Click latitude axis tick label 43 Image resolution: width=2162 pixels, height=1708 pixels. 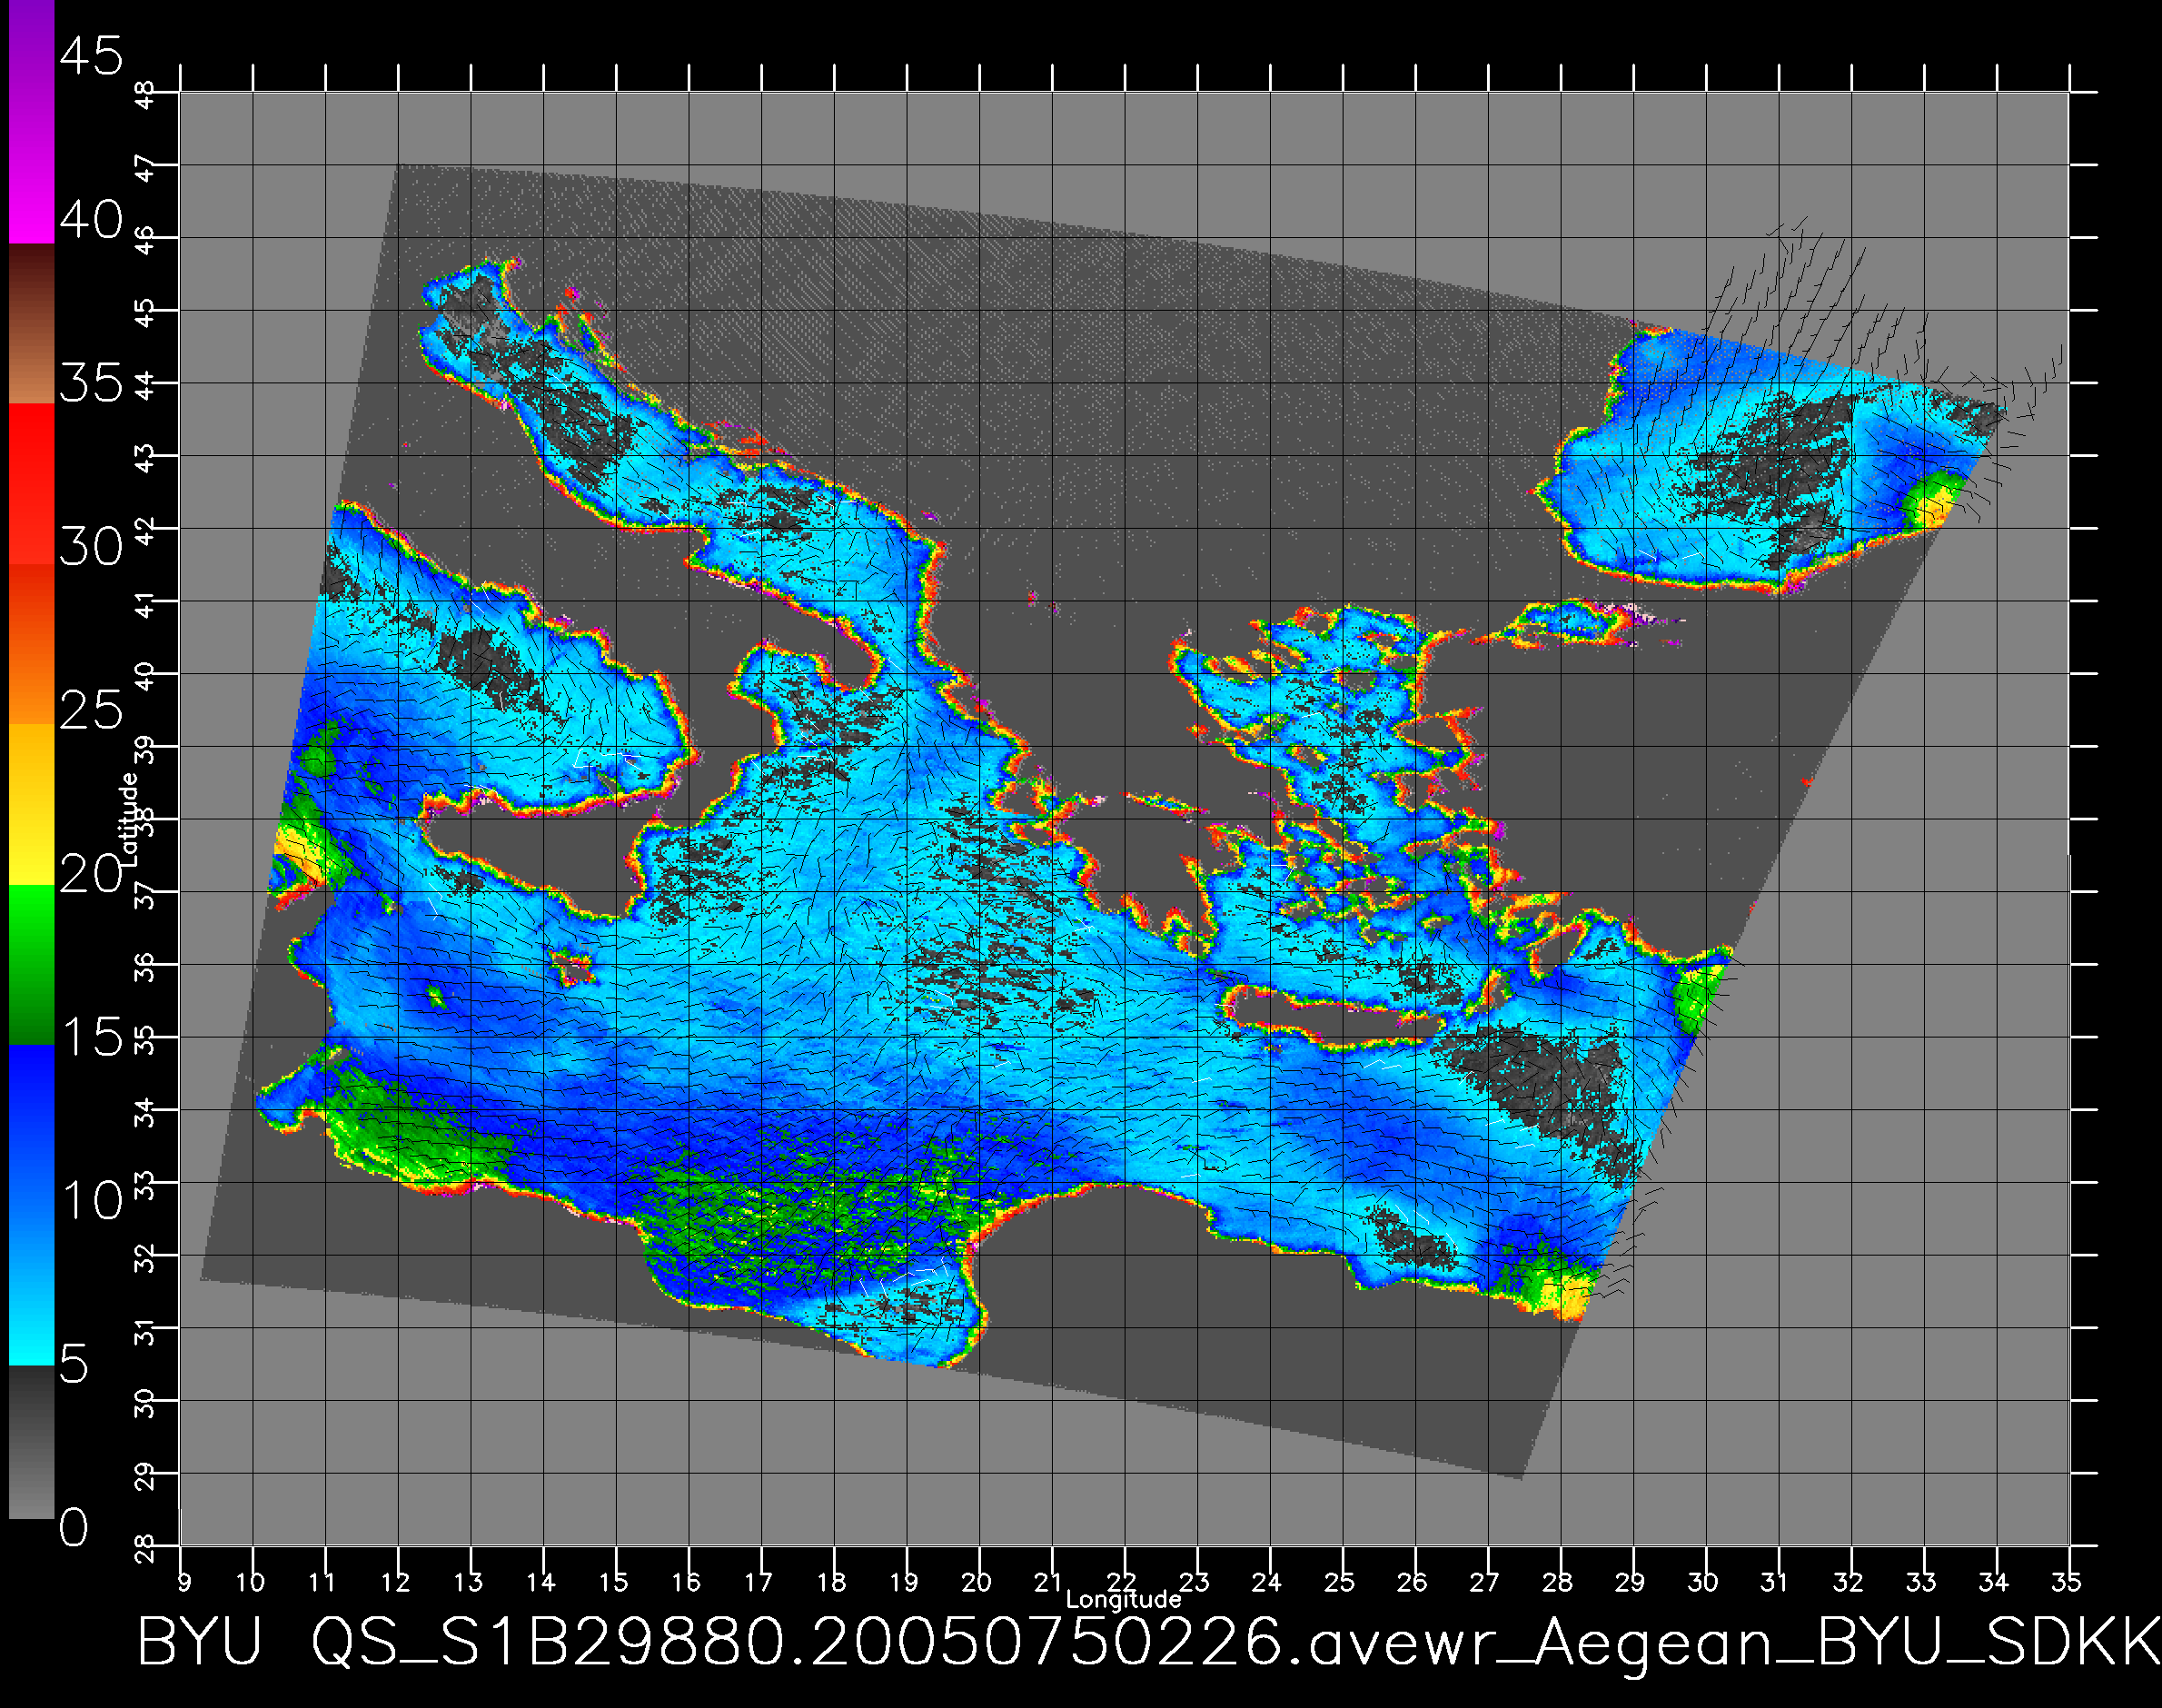tap(146, 459)
